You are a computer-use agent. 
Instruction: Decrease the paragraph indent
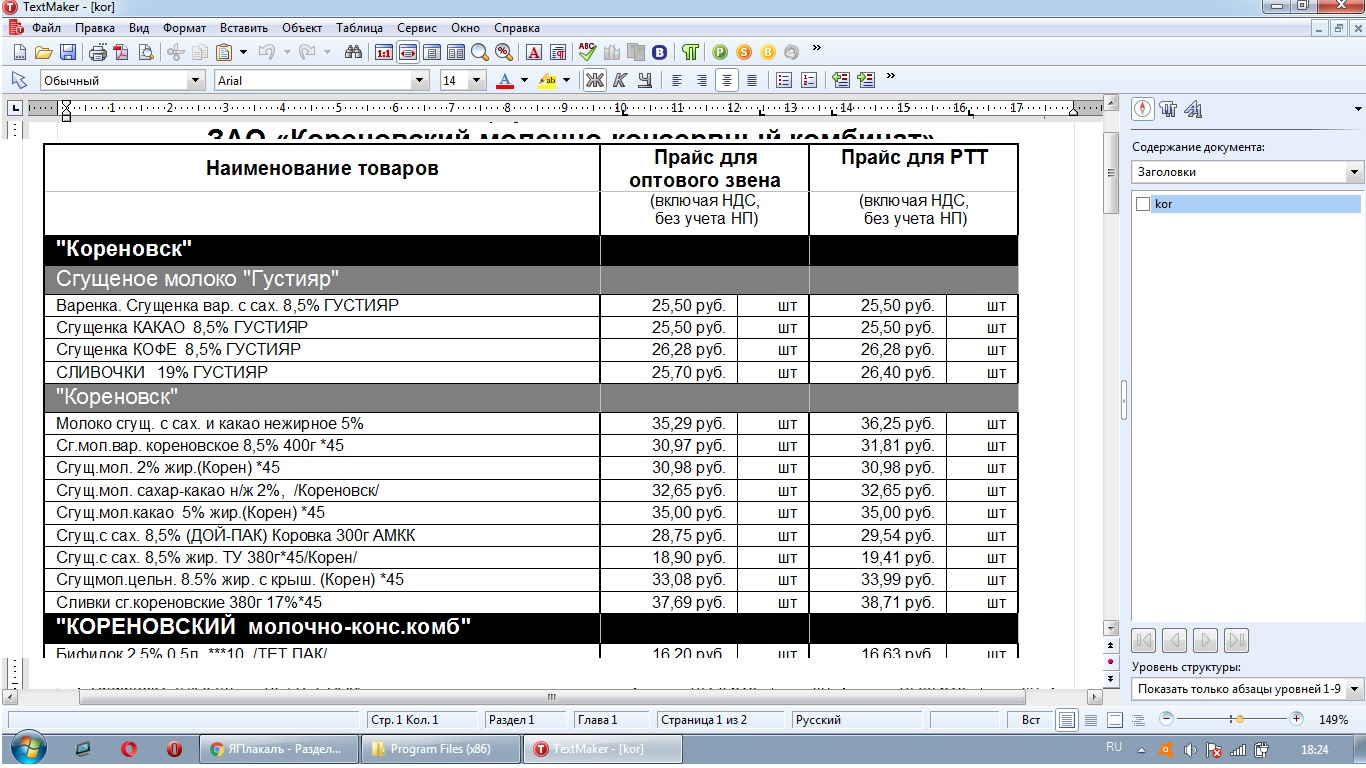(841, 80)
